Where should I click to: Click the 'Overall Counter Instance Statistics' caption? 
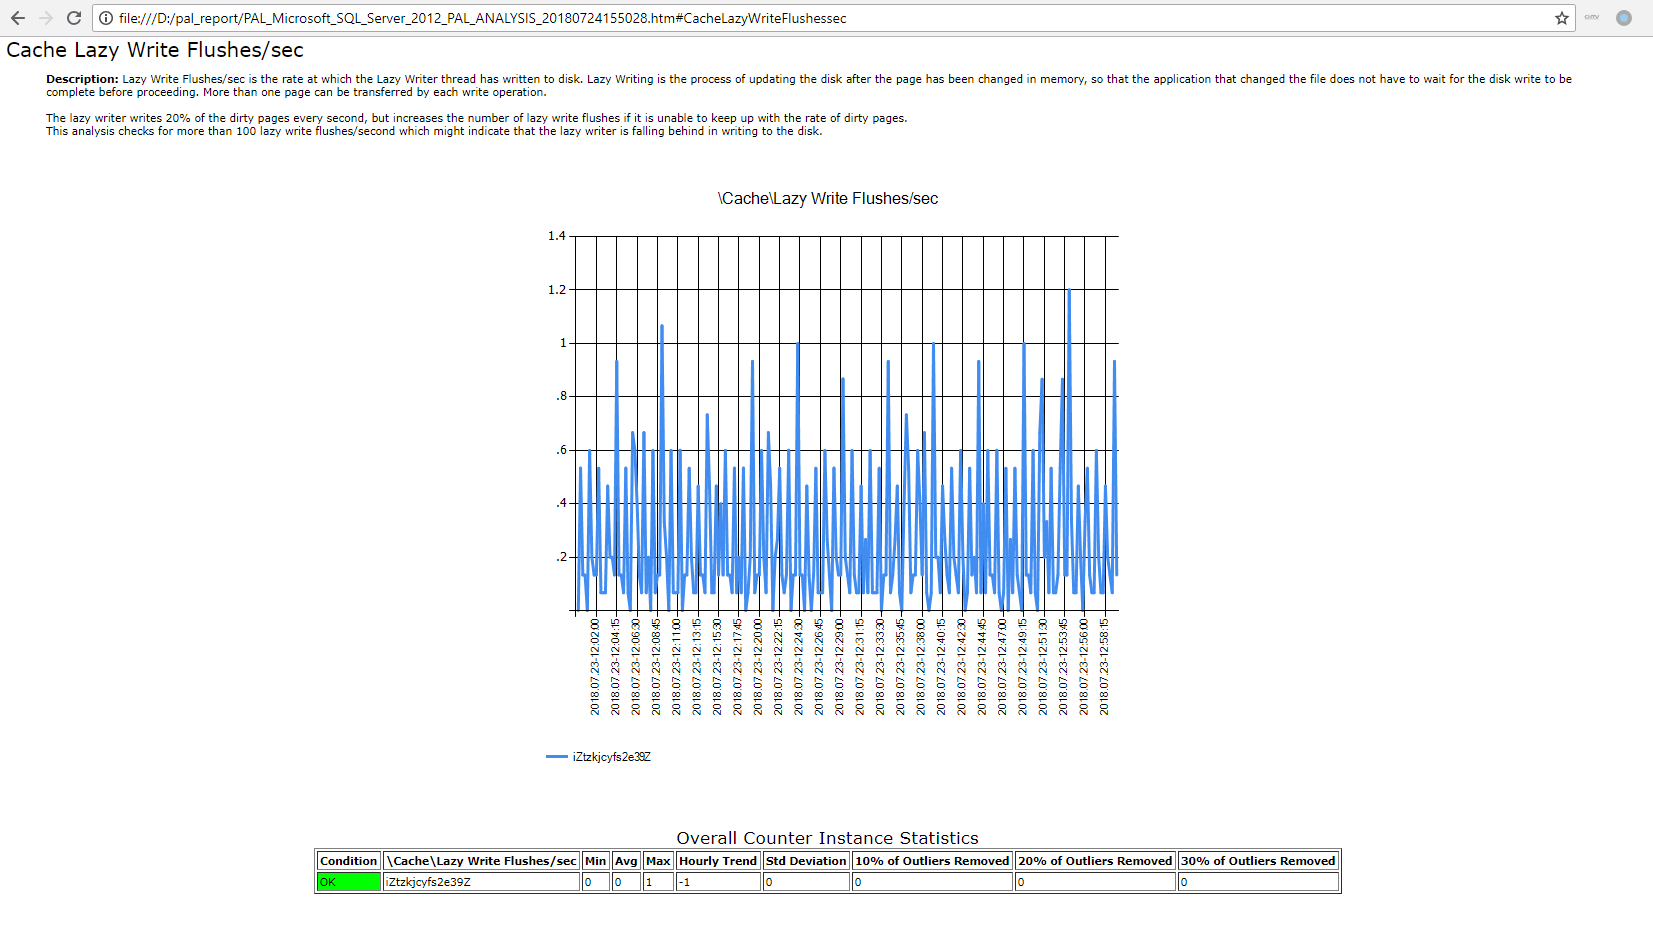pyautogui.click(x=827, y=838)
